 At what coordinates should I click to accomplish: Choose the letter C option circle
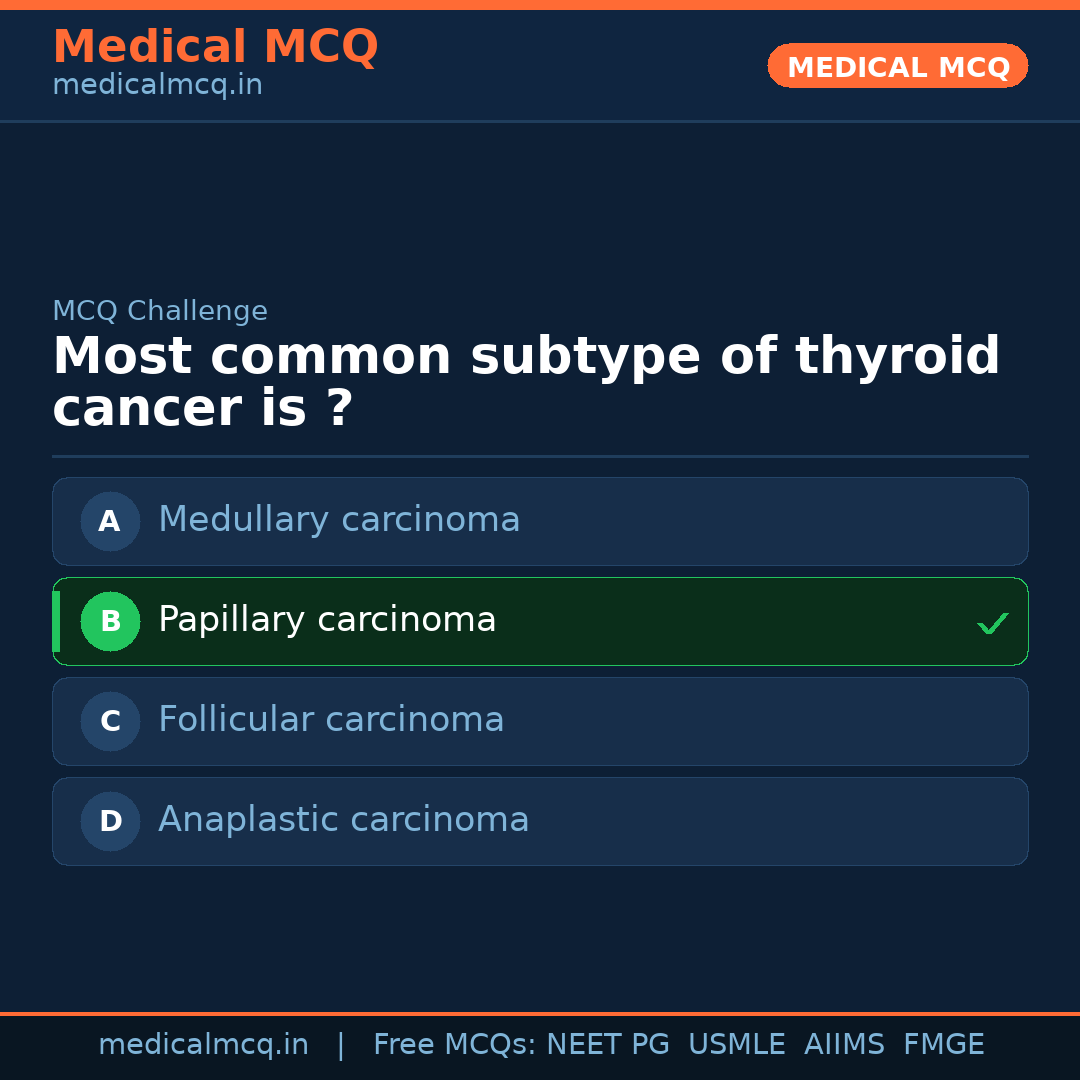[x=110, y=721]
